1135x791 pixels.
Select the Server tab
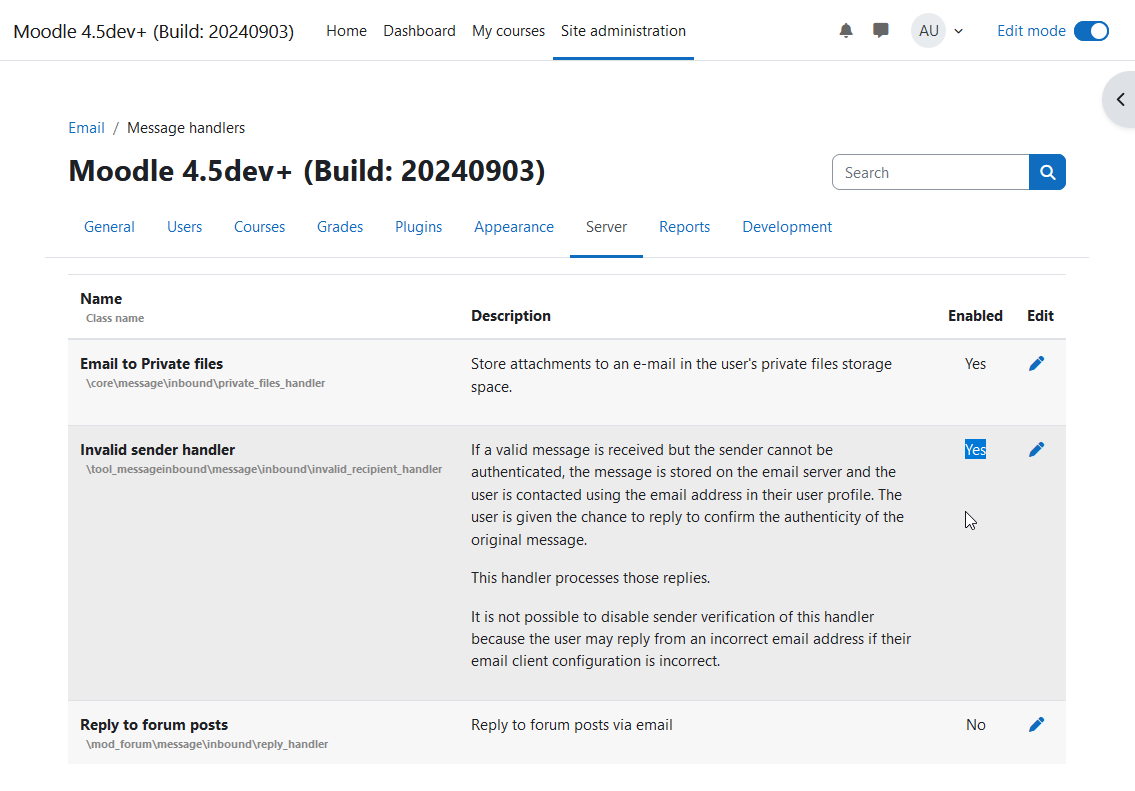(x=606, y=227)
